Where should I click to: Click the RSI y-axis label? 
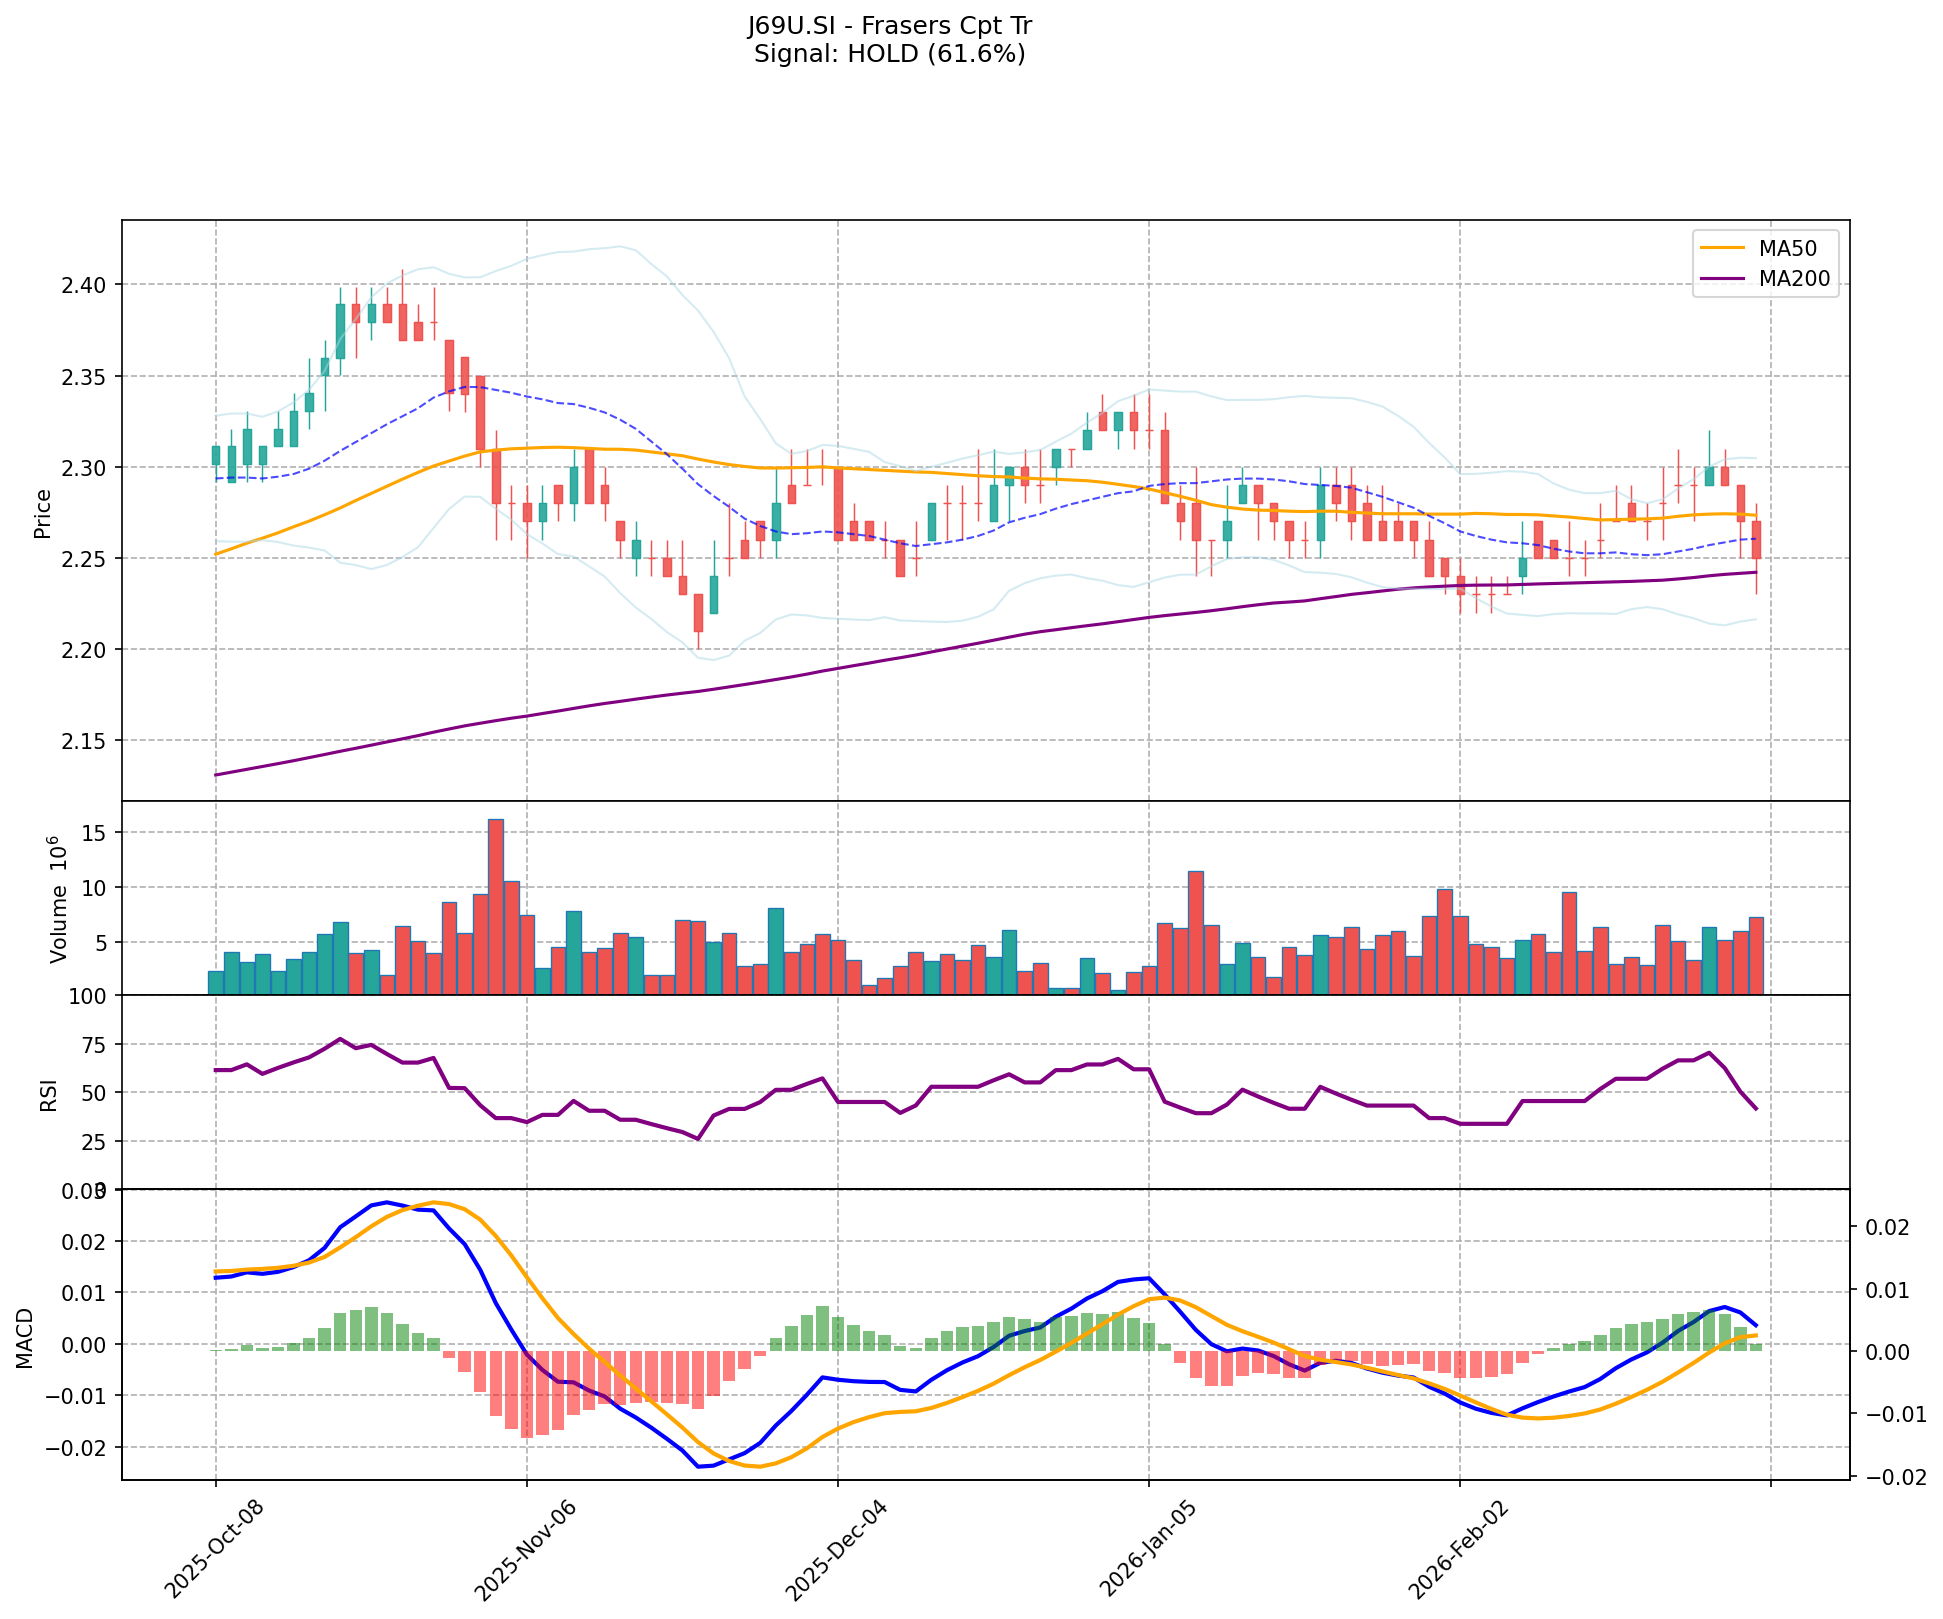48,1098
